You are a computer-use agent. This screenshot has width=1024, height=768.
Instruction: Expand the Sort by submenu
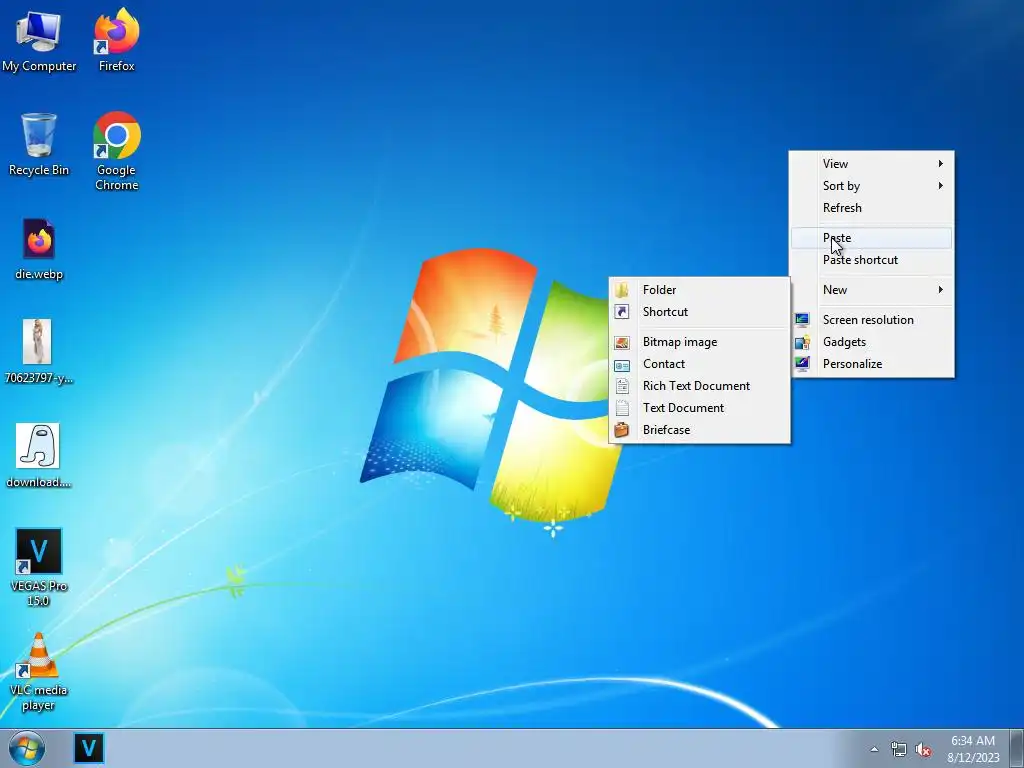(871, 186)
